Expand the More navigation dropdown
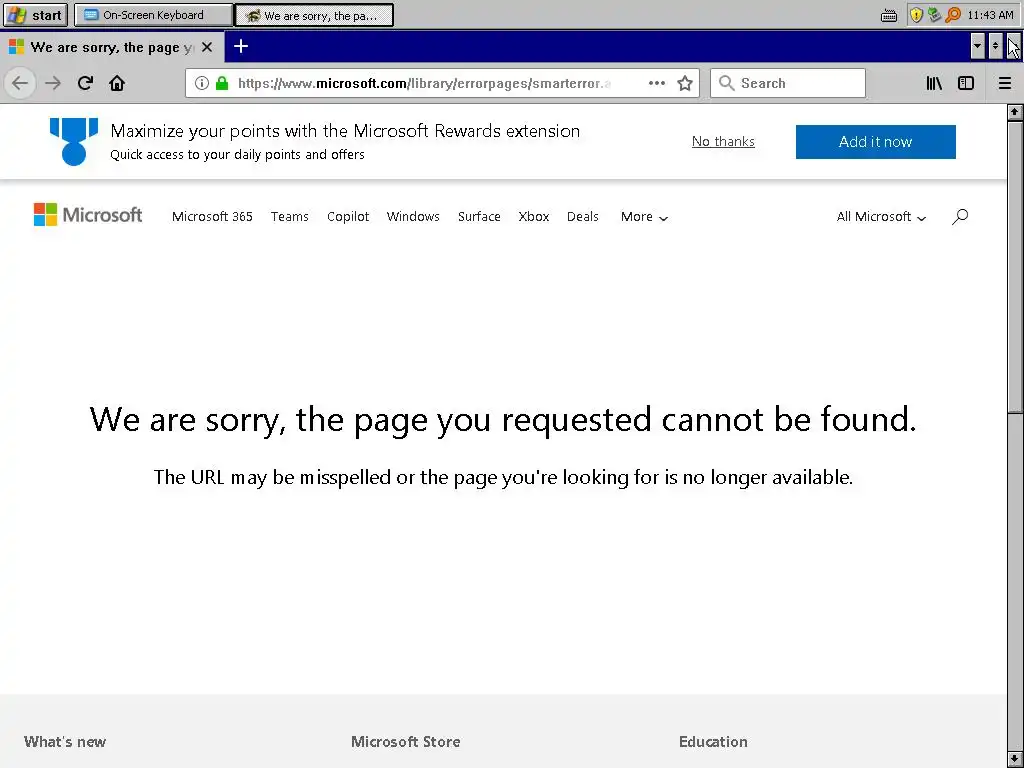 pyautogui.click(x=644, y=217)
